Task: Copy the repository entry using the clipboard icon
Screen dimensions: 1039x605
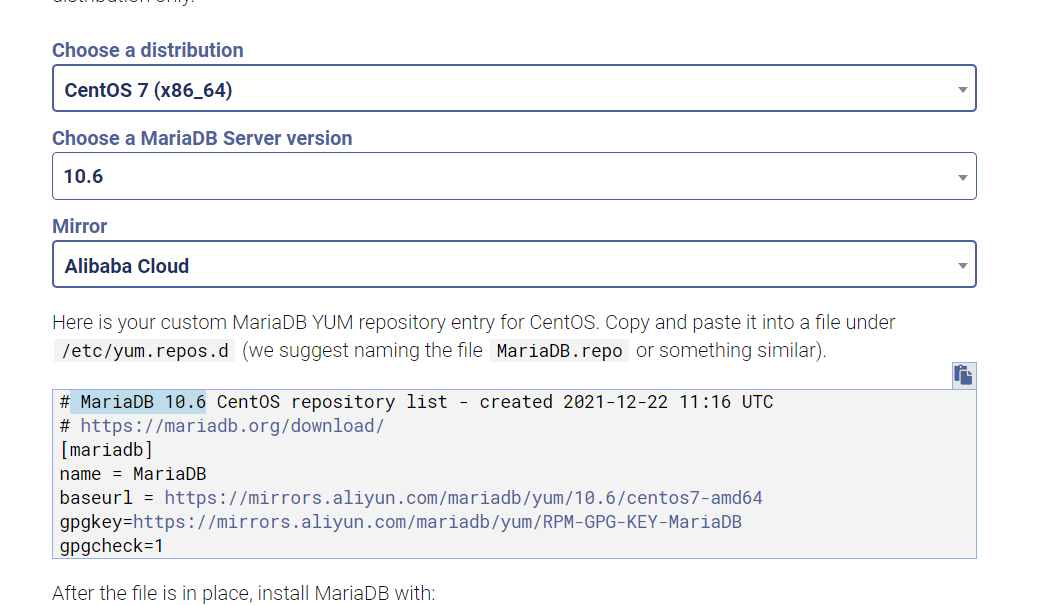Action: (963, 374)
